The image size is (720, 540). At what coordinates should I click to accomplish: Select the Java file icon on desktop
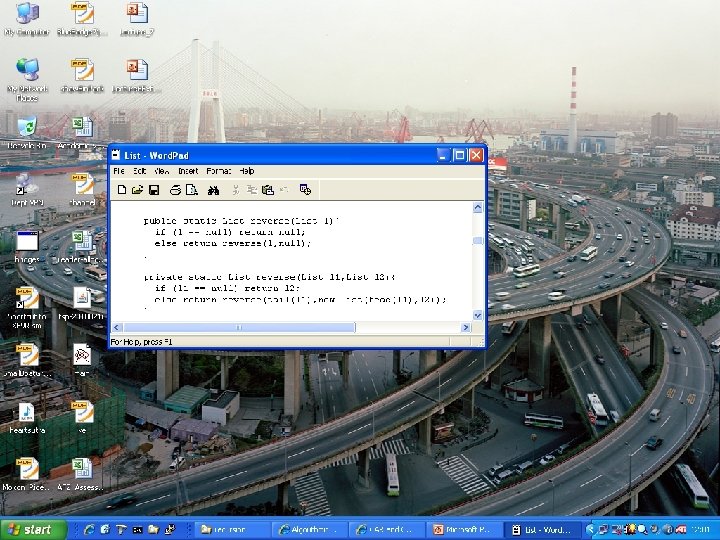point(82,303)
